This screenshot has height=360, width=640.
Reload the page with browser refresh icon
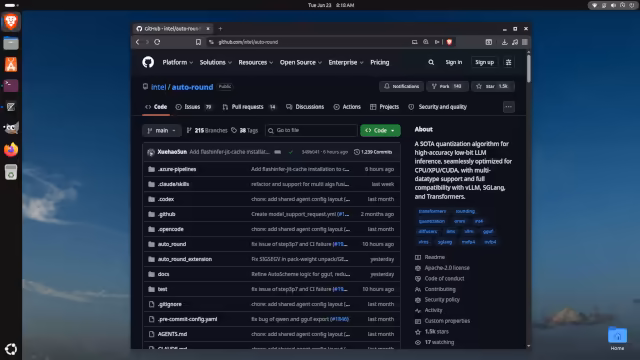pyautogui.click(x=157, y=42)
